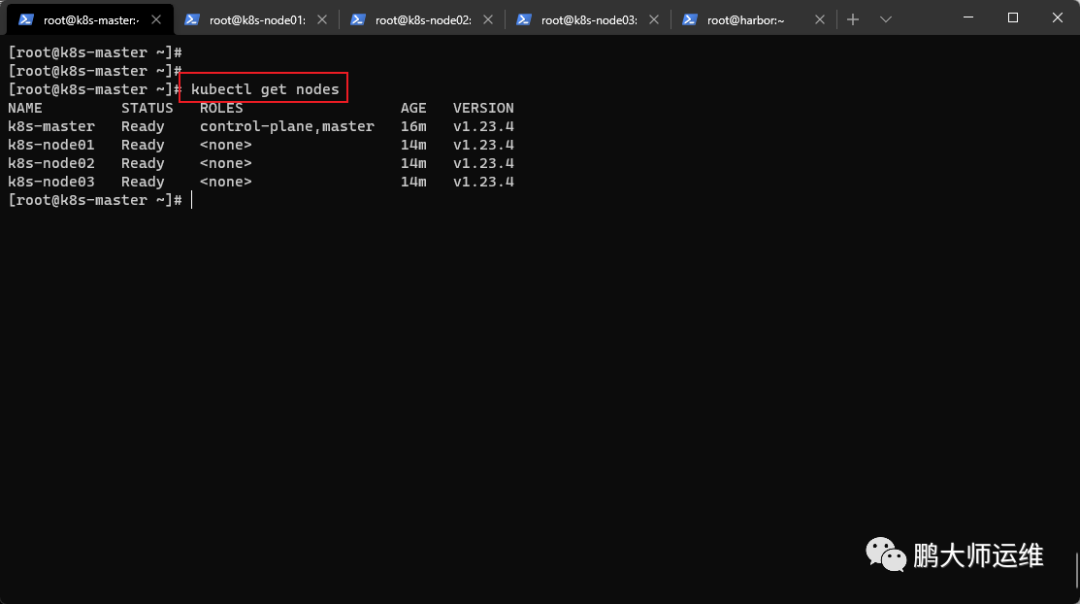Open a new terminal tab with plus
Viewport: 1080px width, 604px height.
(x=853, y=20)
